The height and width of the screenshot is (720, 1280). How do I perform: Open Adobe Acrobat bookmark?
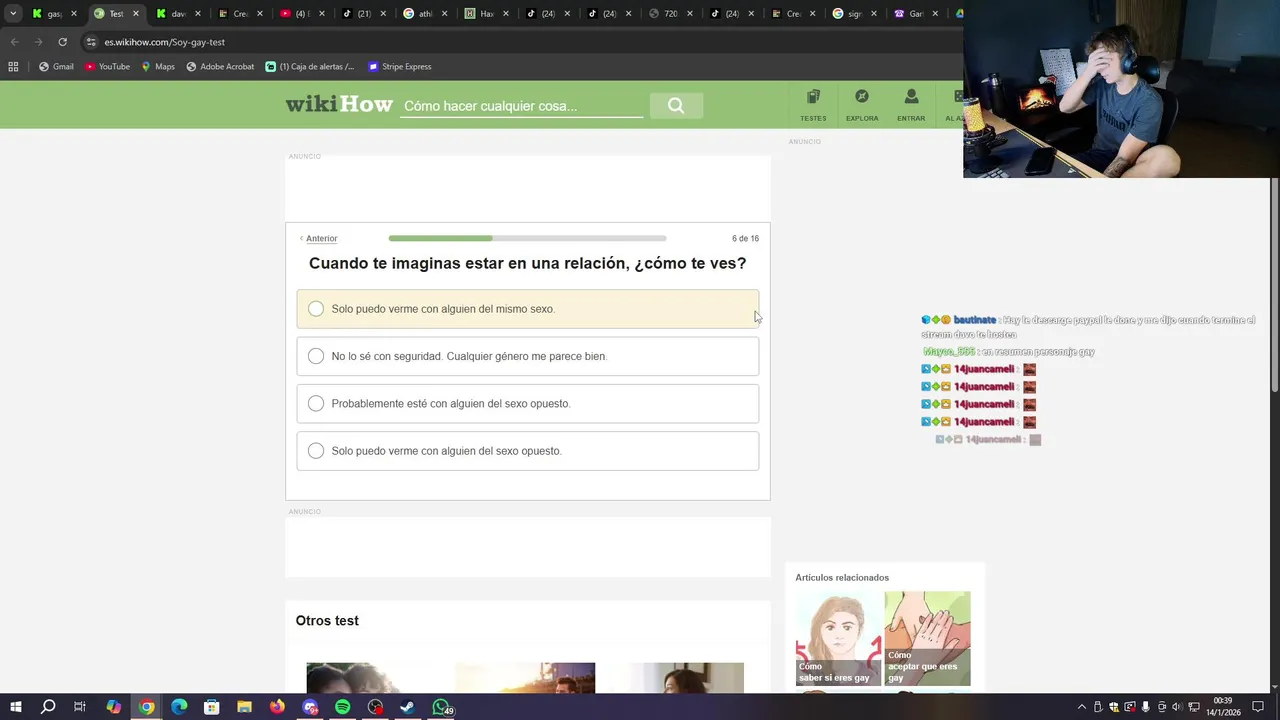pyautogui.click(x=220, y=67)
